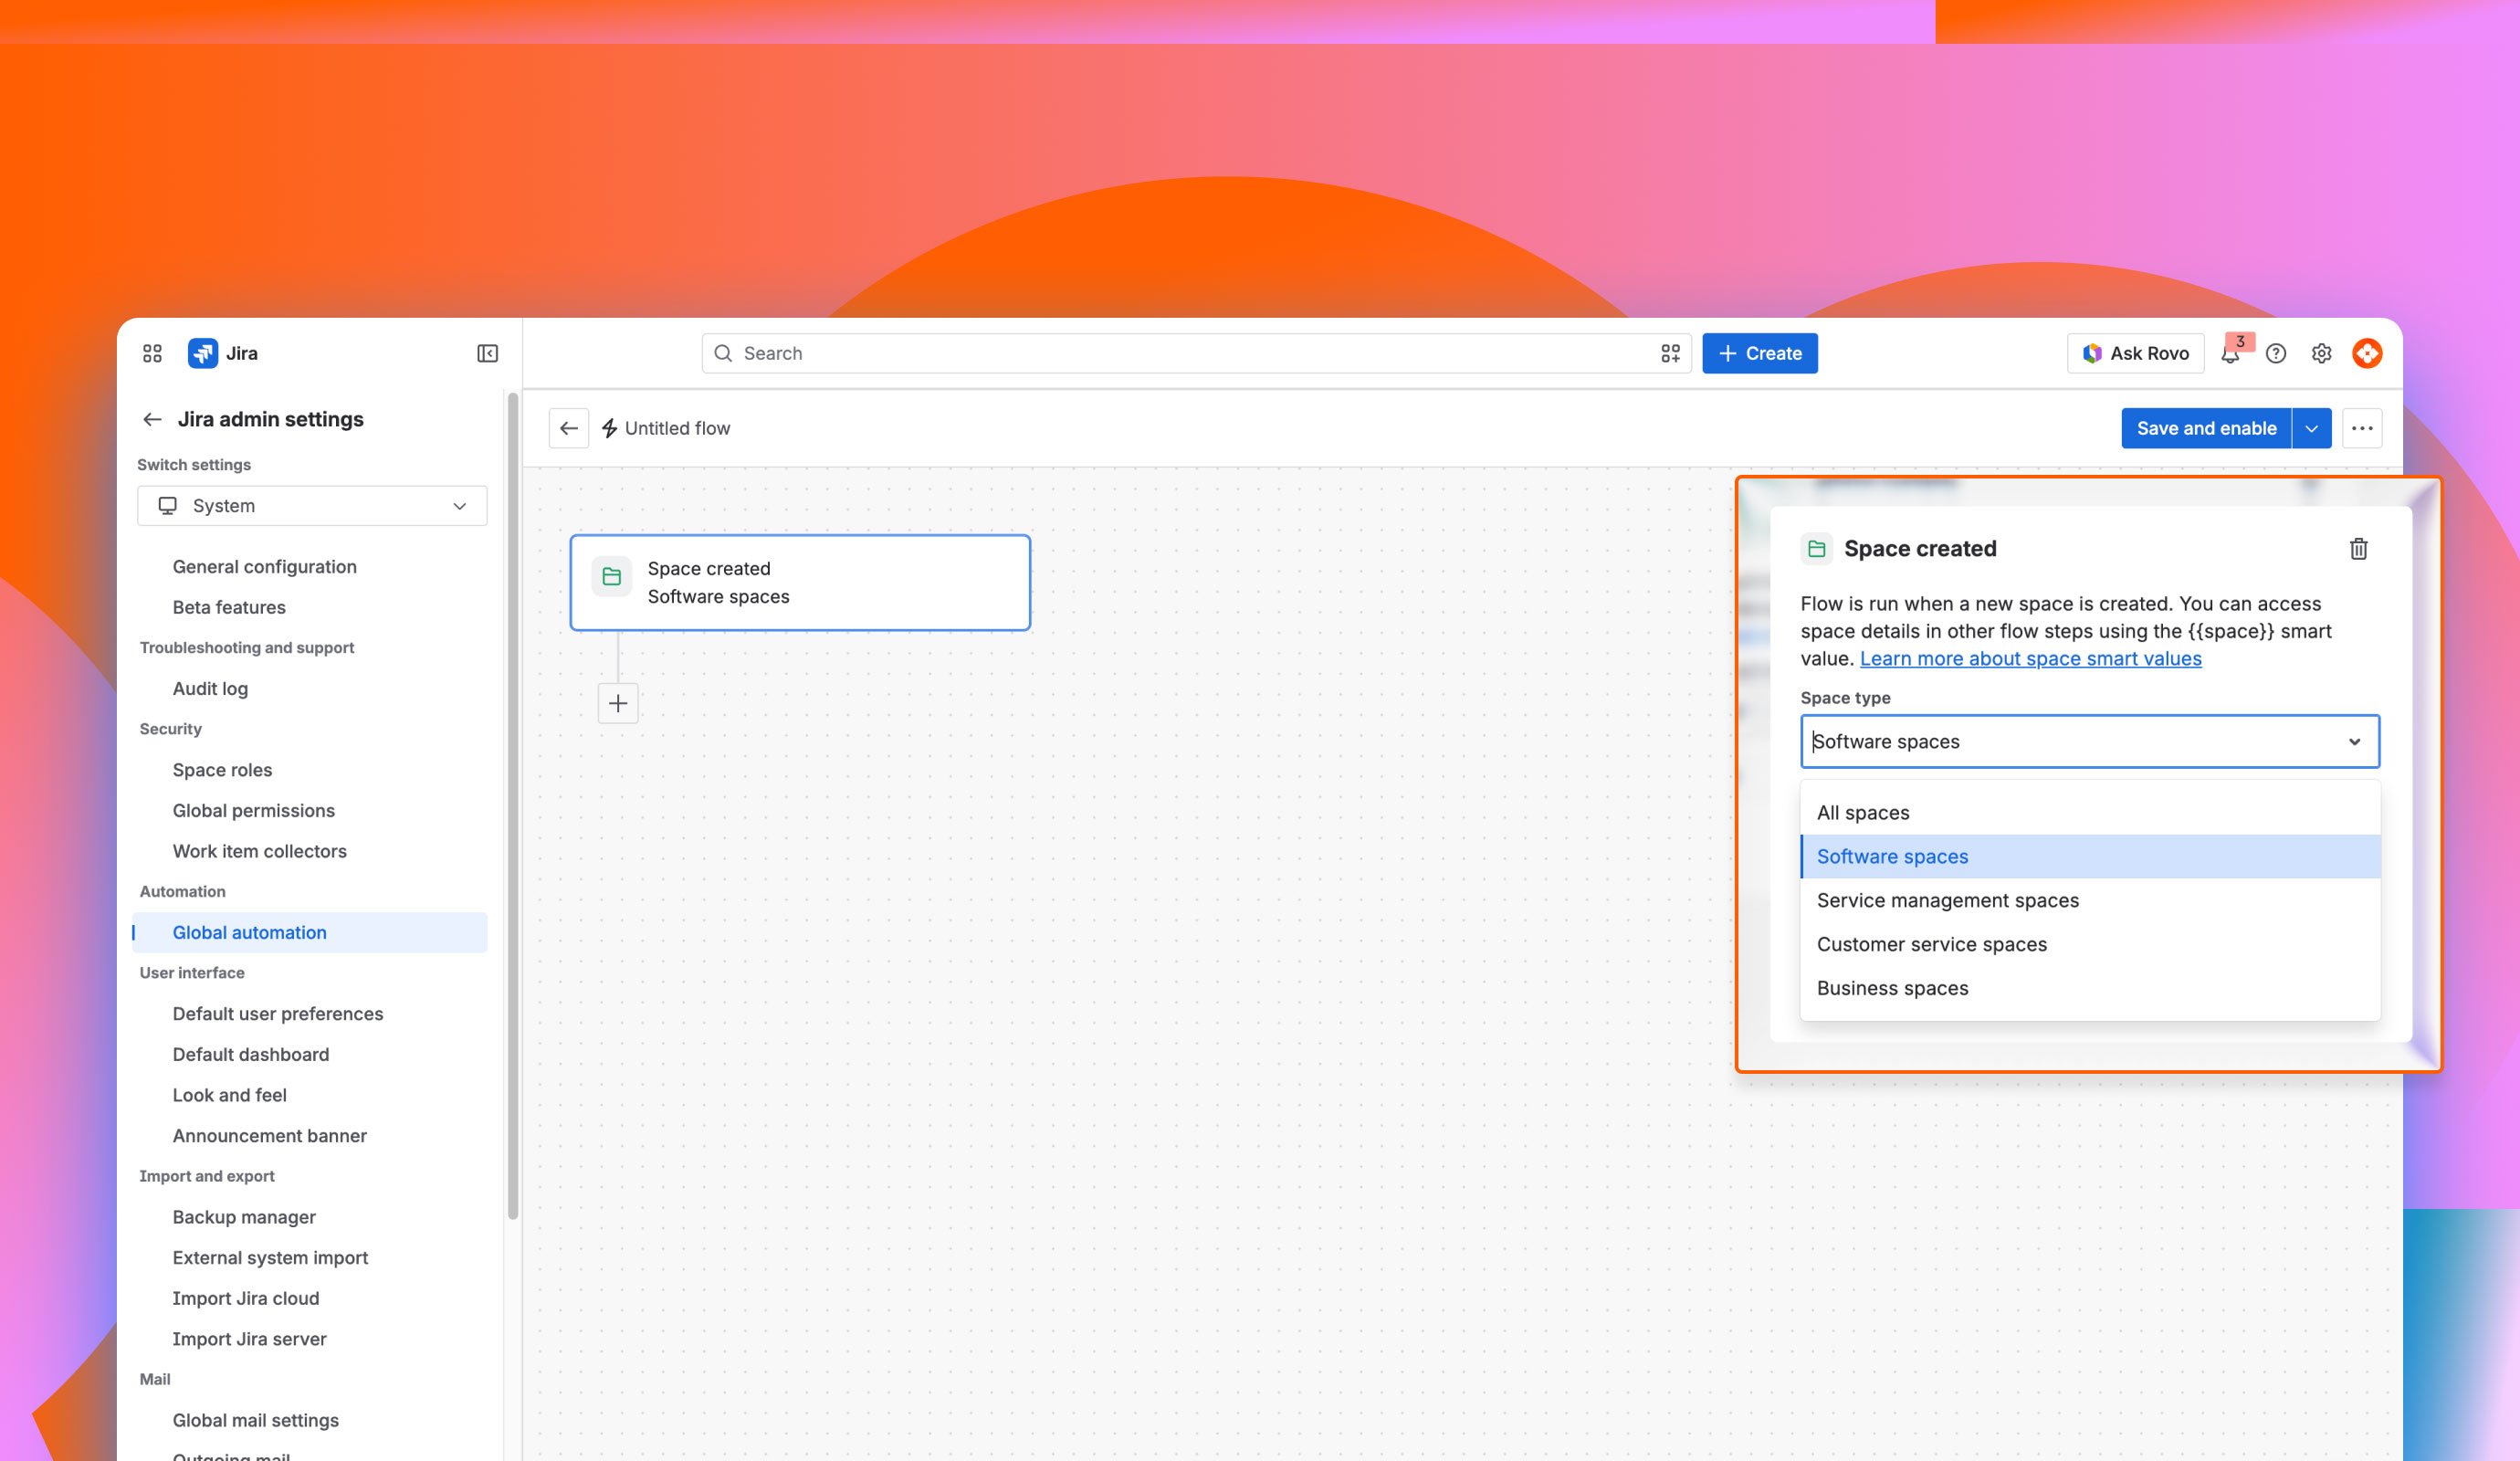Open the more actions ellipsis menu
This screenshot has width=2520, height=1461.
pos(2362,428)
